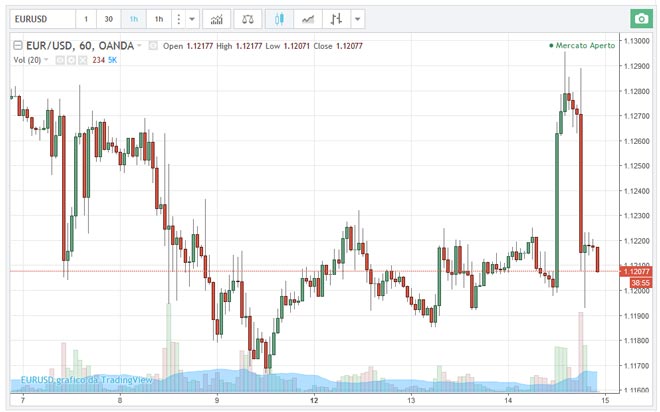
Task: Expand the chart style dropdown arrow
Action: click(x=358, y=19)
